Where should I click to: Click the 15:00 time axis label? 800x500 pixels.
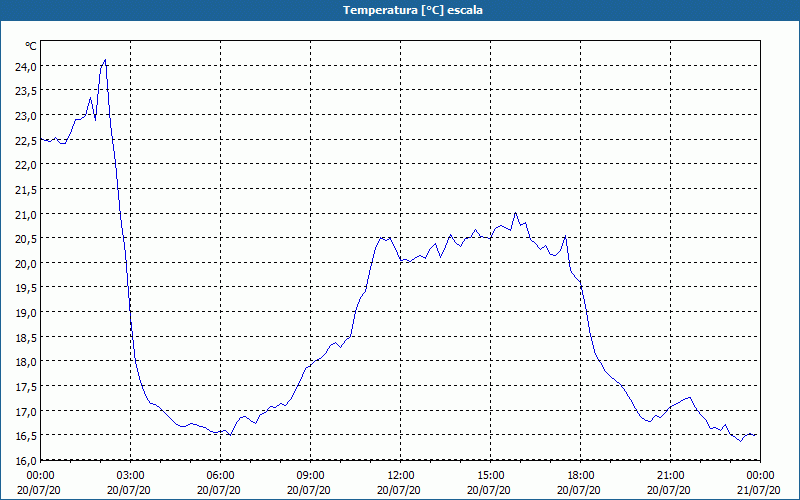tap(491, 476)
